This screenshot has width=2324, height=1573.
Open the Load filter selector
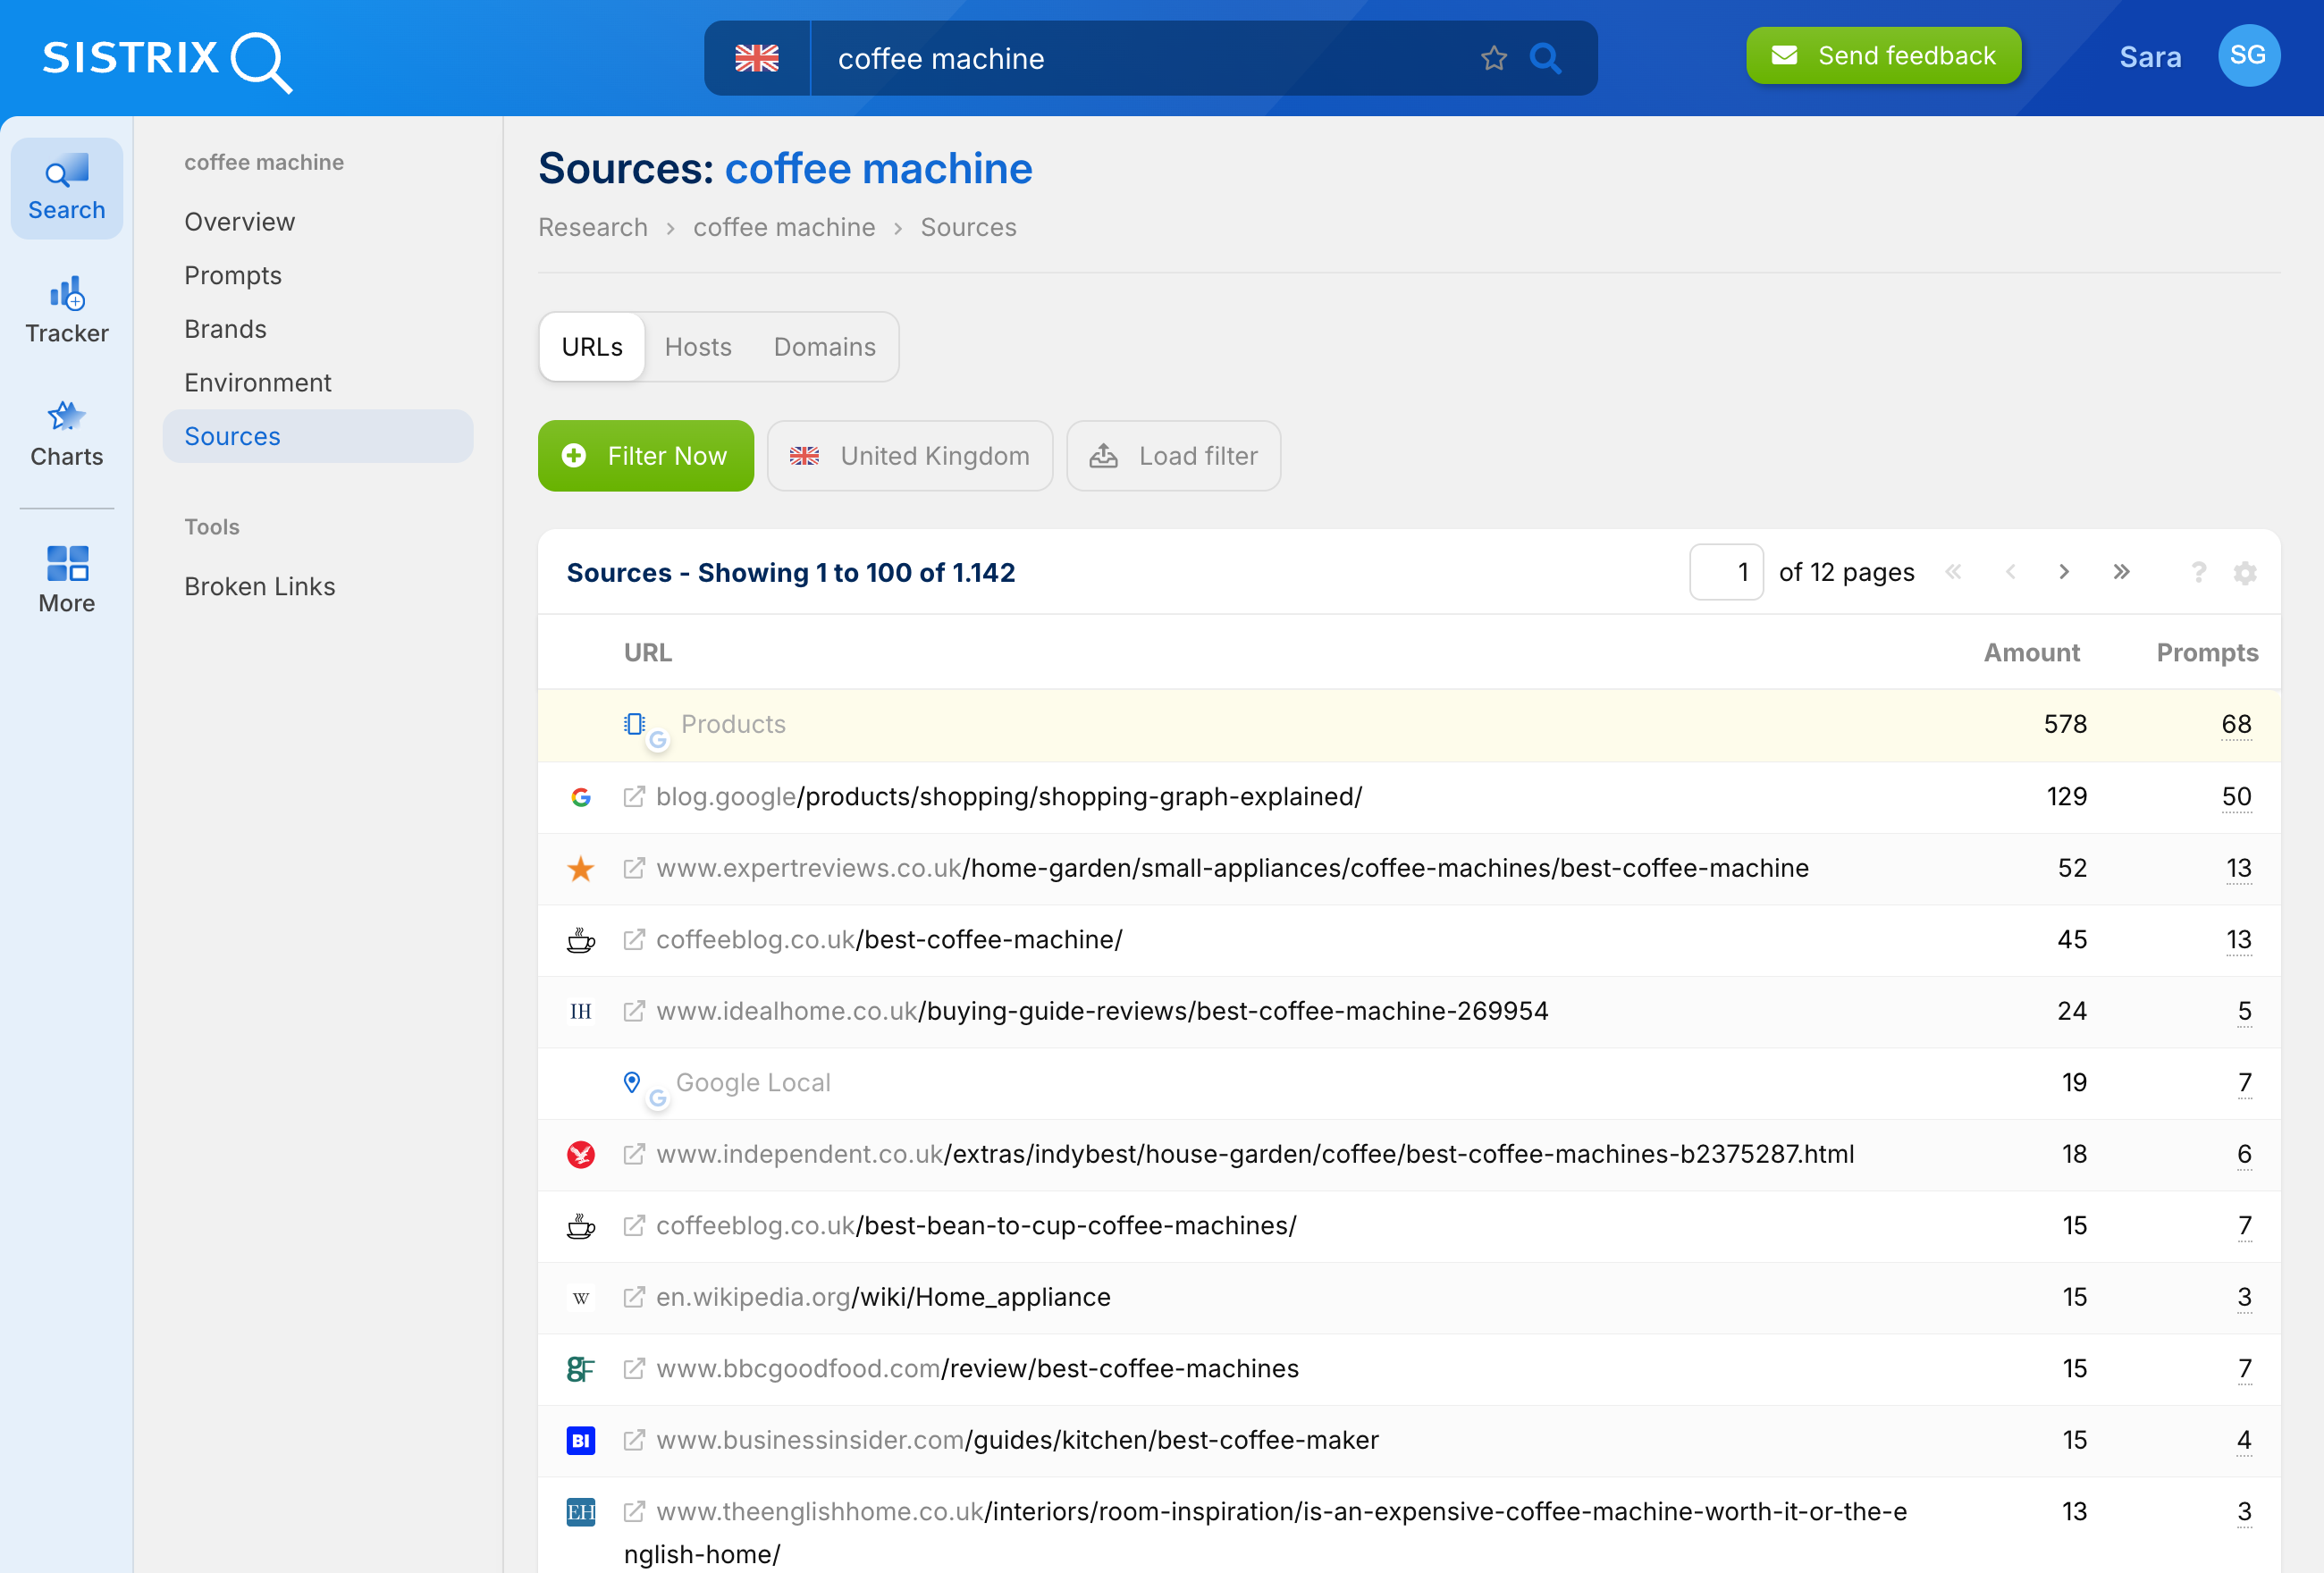click(1173, 456)
